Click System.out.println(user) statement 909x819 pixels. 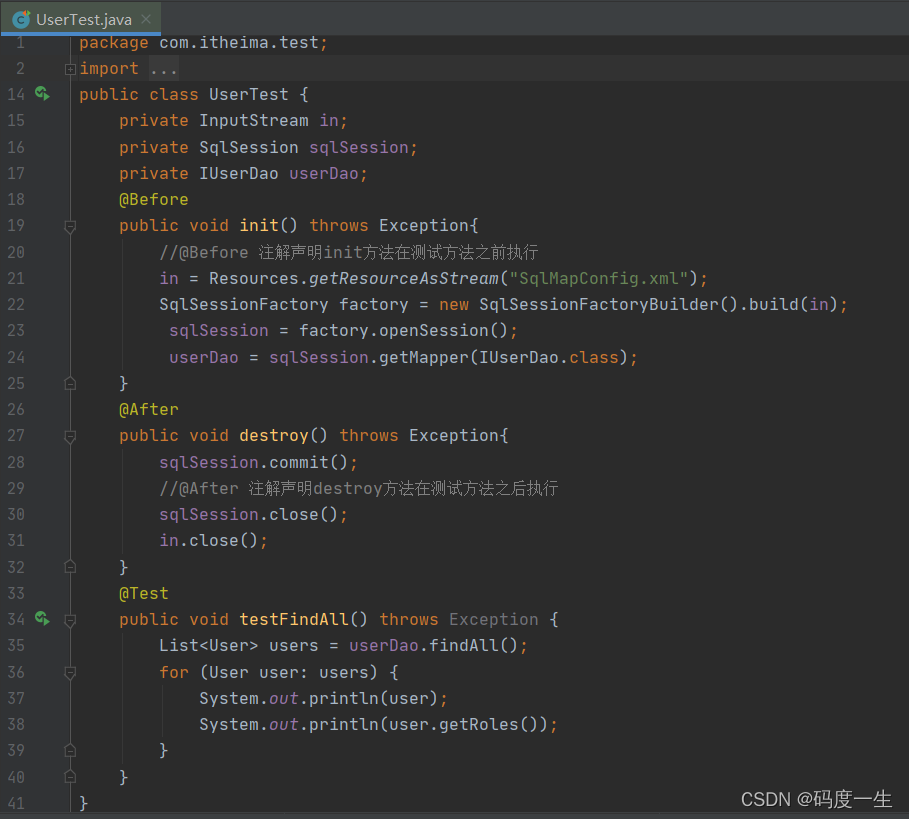323,698
